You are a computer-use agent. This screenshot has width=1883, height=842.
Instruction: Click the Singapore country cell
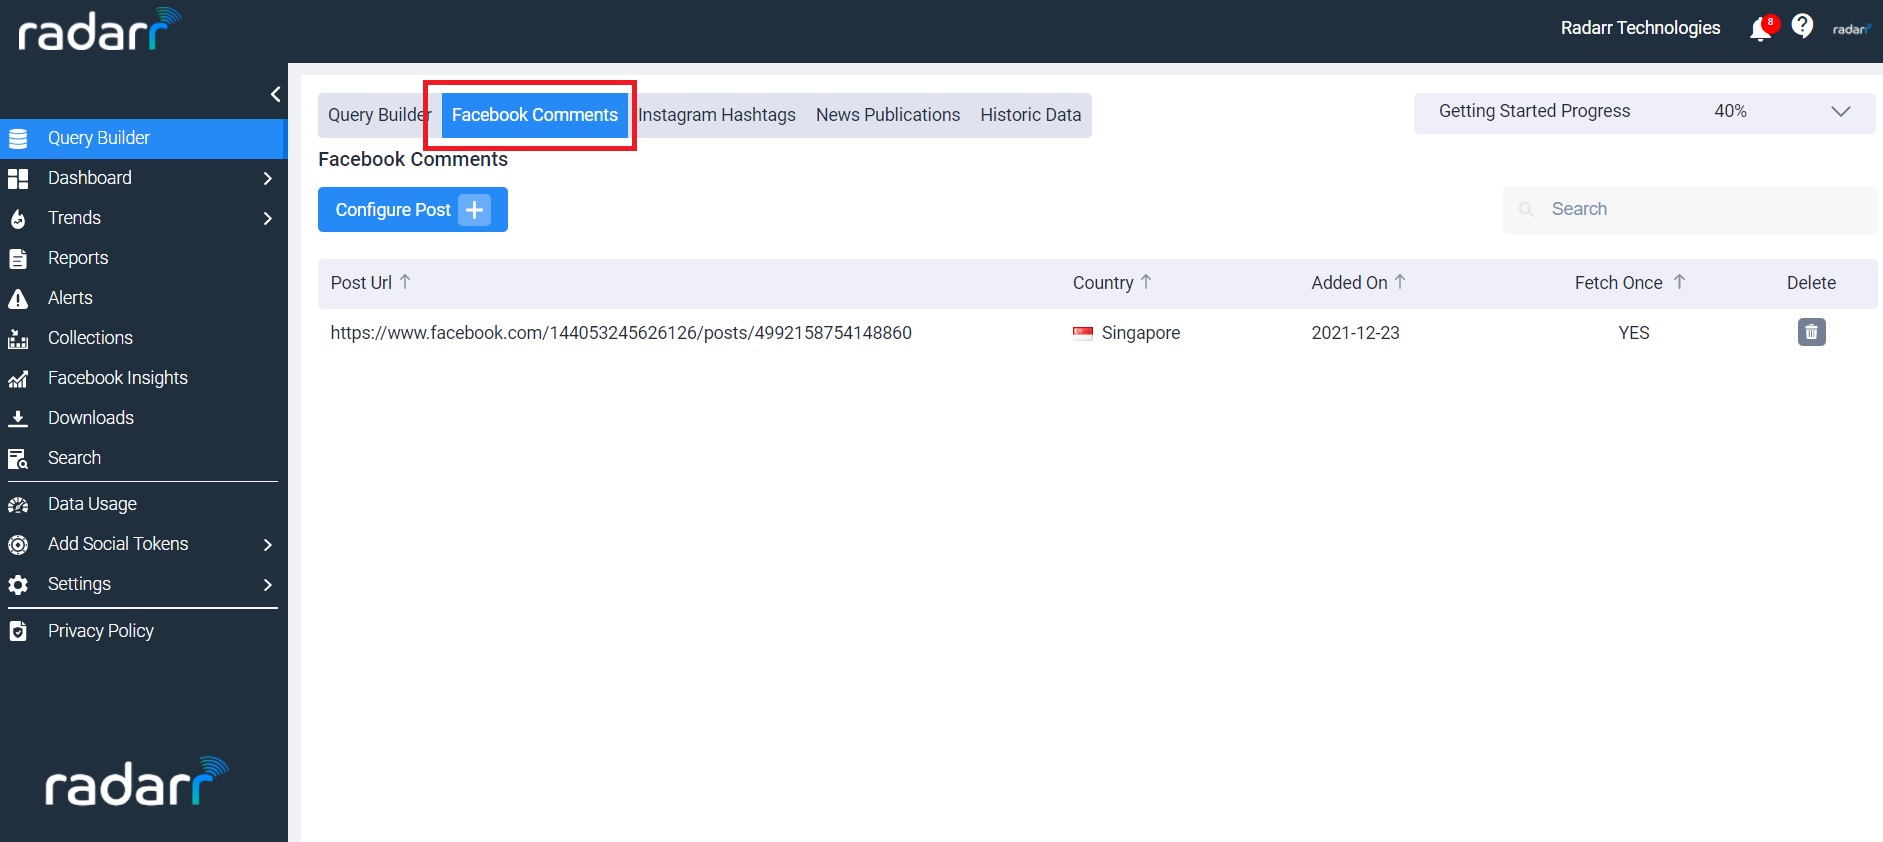[x=1126, y=333]
